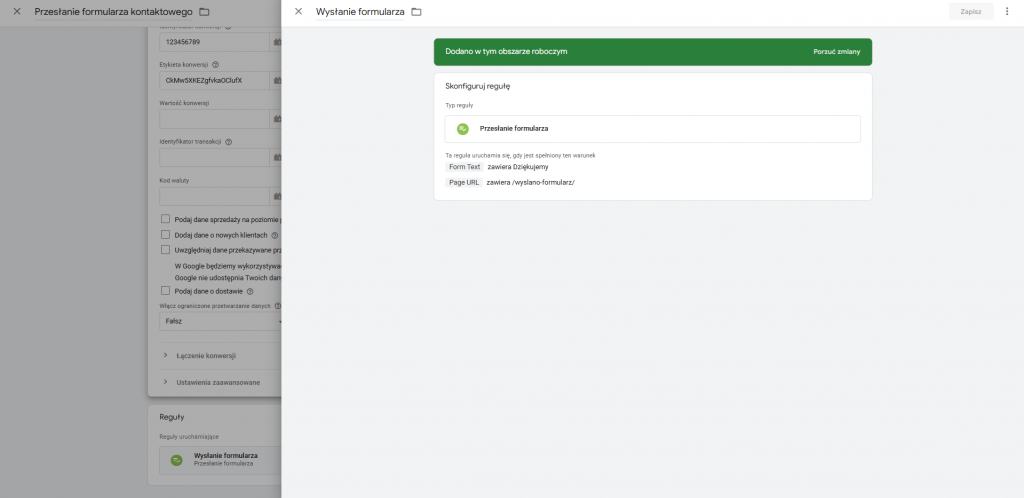The image size is (1024, 498).
Task: Open the three-dot more options menu
Action: click(1006, 11)
